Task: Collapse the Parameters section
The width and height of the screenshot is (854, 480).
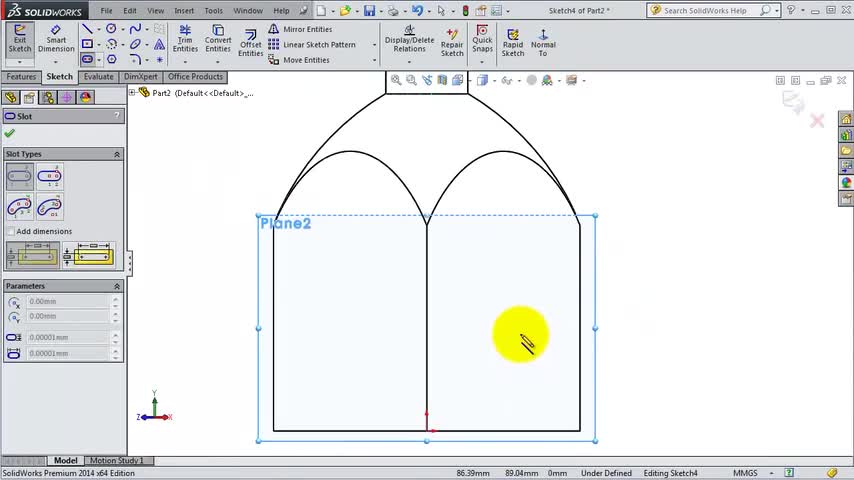Action: tap(116, 286)
